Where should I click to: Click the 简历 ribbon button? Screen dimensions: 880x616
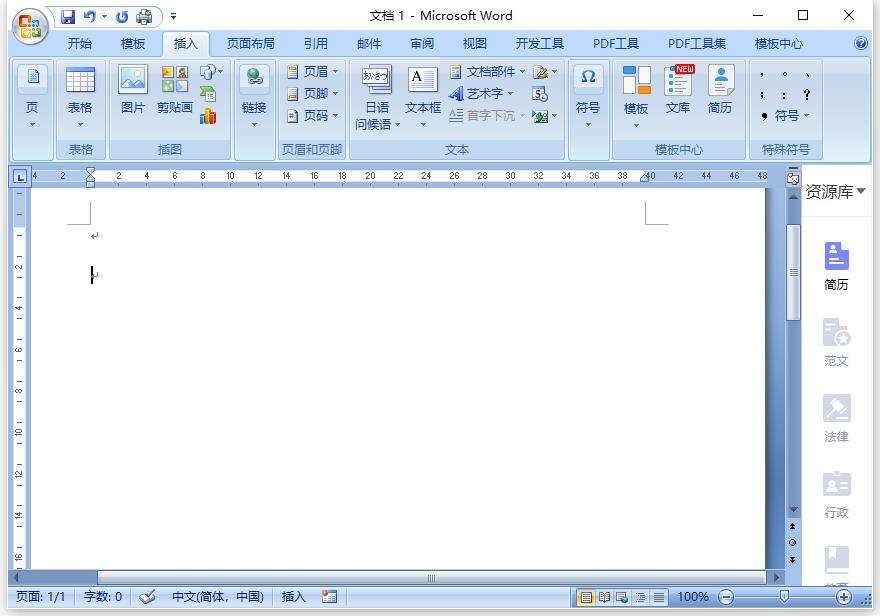pos(721,90)
